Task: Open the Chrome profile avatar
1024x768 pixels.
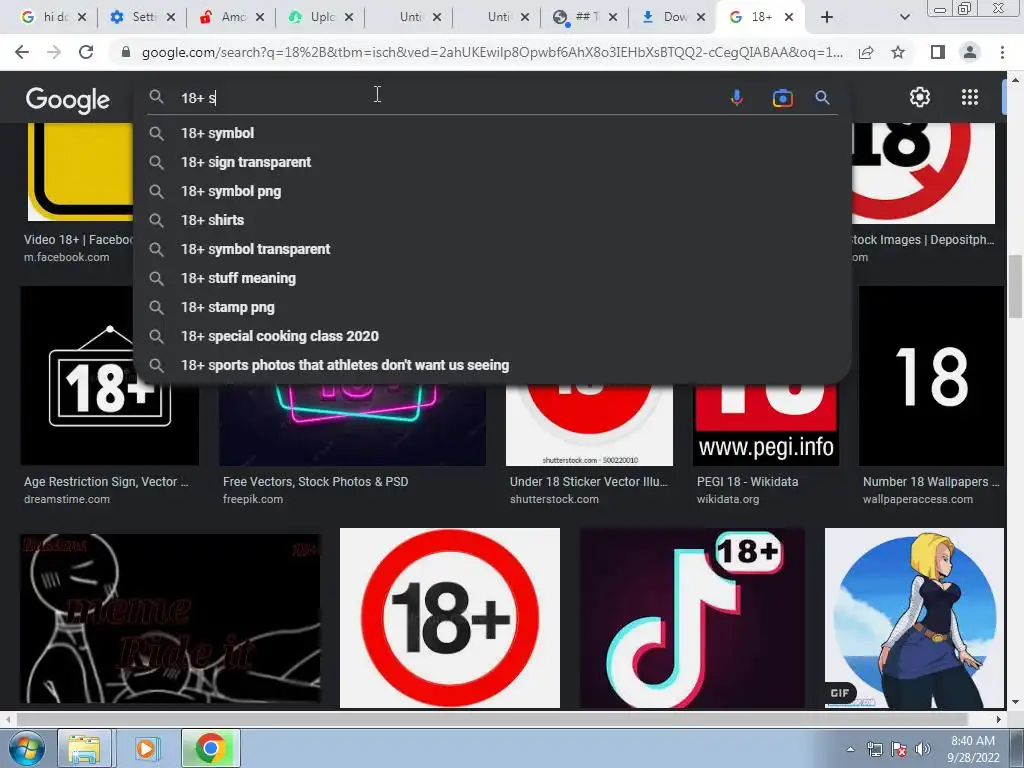Action: pos(970,52)
